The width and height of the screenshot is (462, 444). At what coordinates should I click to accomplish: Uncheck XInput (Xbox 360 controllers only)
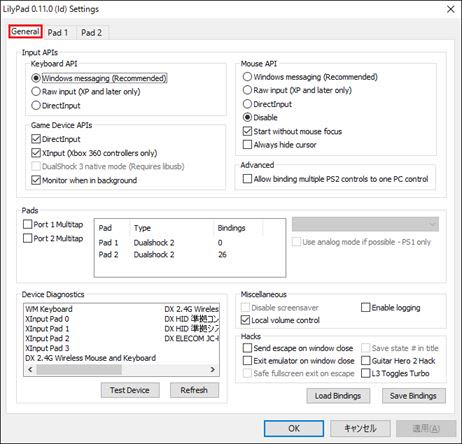point(94,153)
